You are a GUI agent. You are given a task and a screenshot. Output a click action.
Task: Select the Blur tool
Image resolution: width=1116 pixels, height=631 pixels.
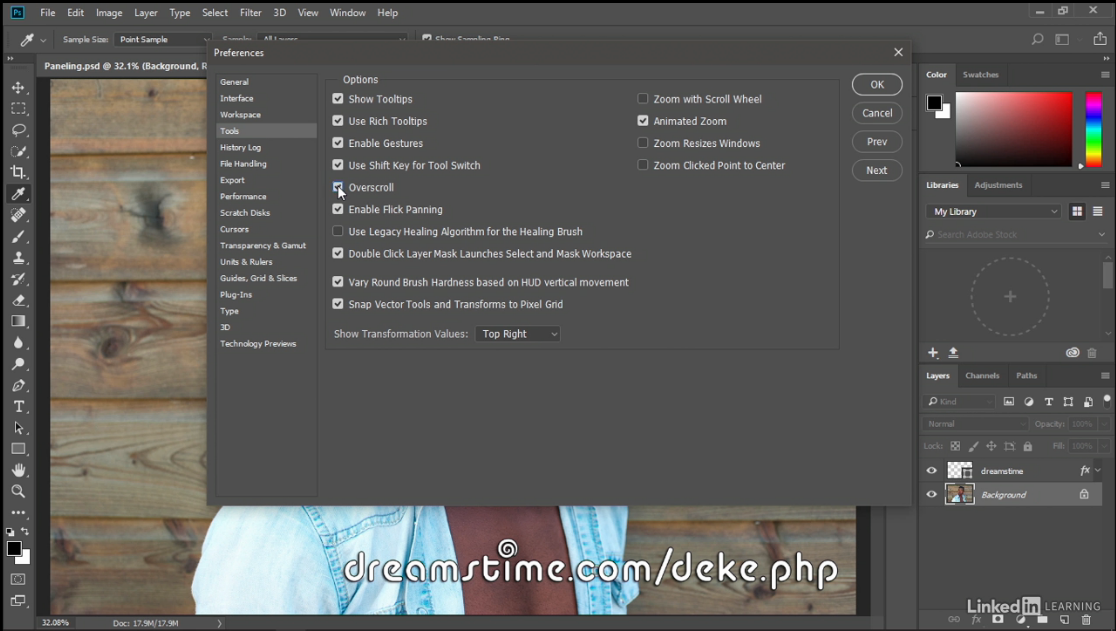[19, 343]
